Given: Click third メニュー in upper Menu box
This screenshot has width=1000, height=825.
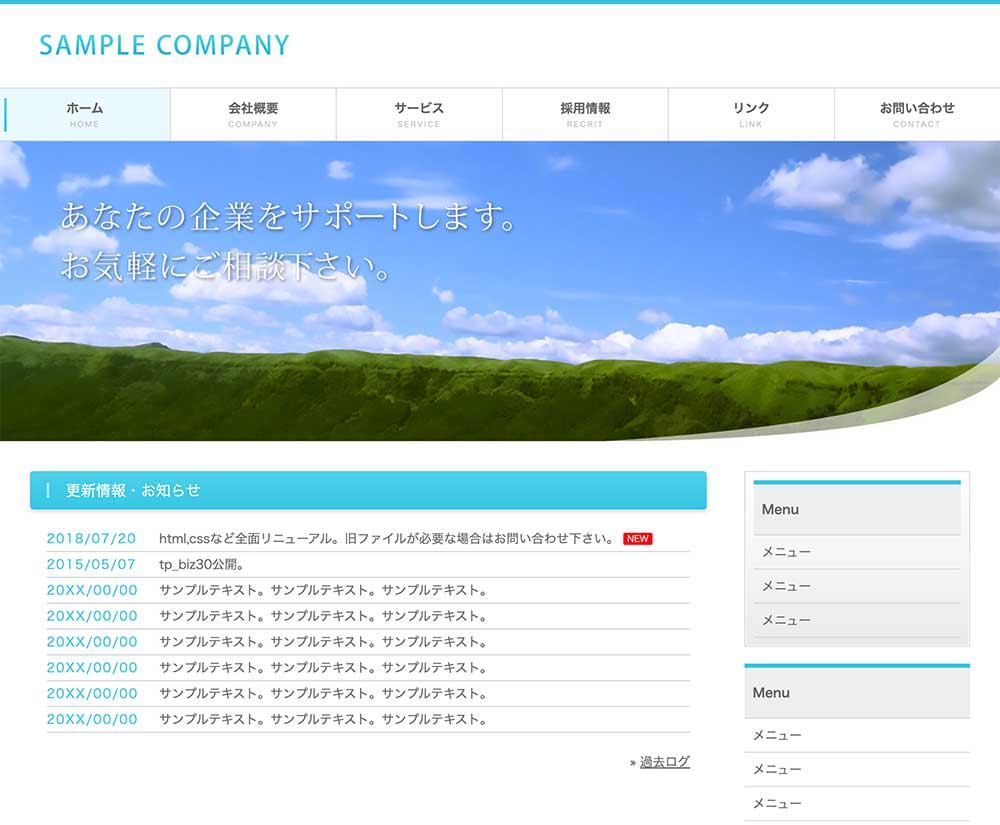Looking at the screenshot, I should click(857, 620).
